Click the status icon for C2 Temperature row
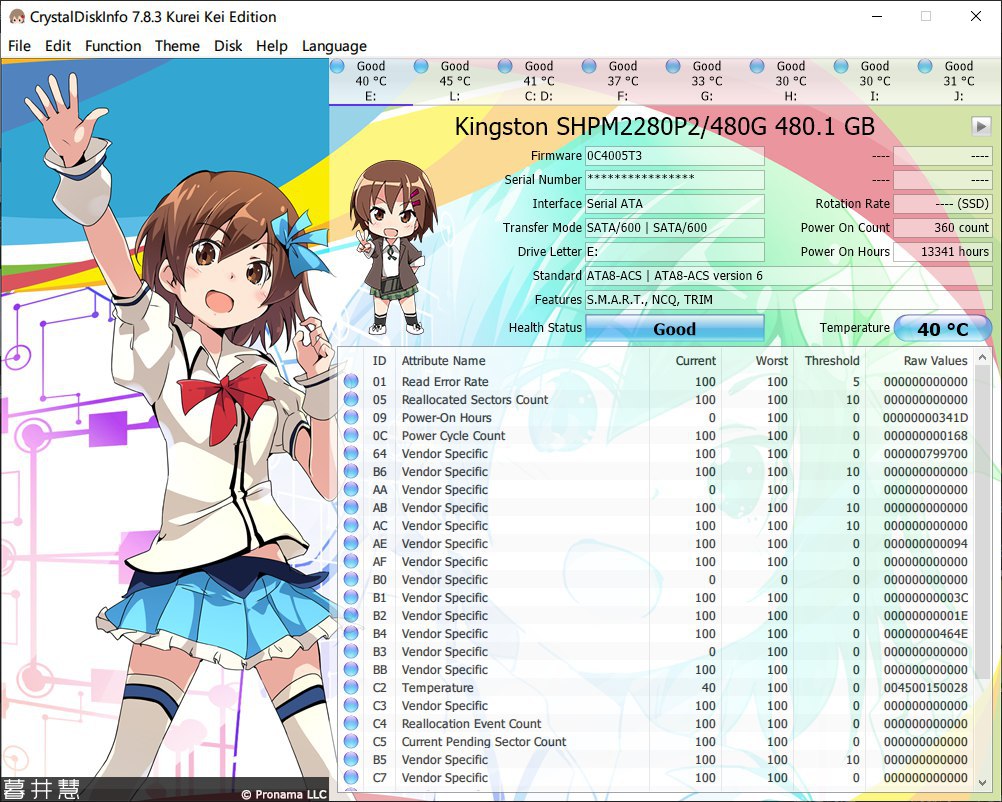 351,688
